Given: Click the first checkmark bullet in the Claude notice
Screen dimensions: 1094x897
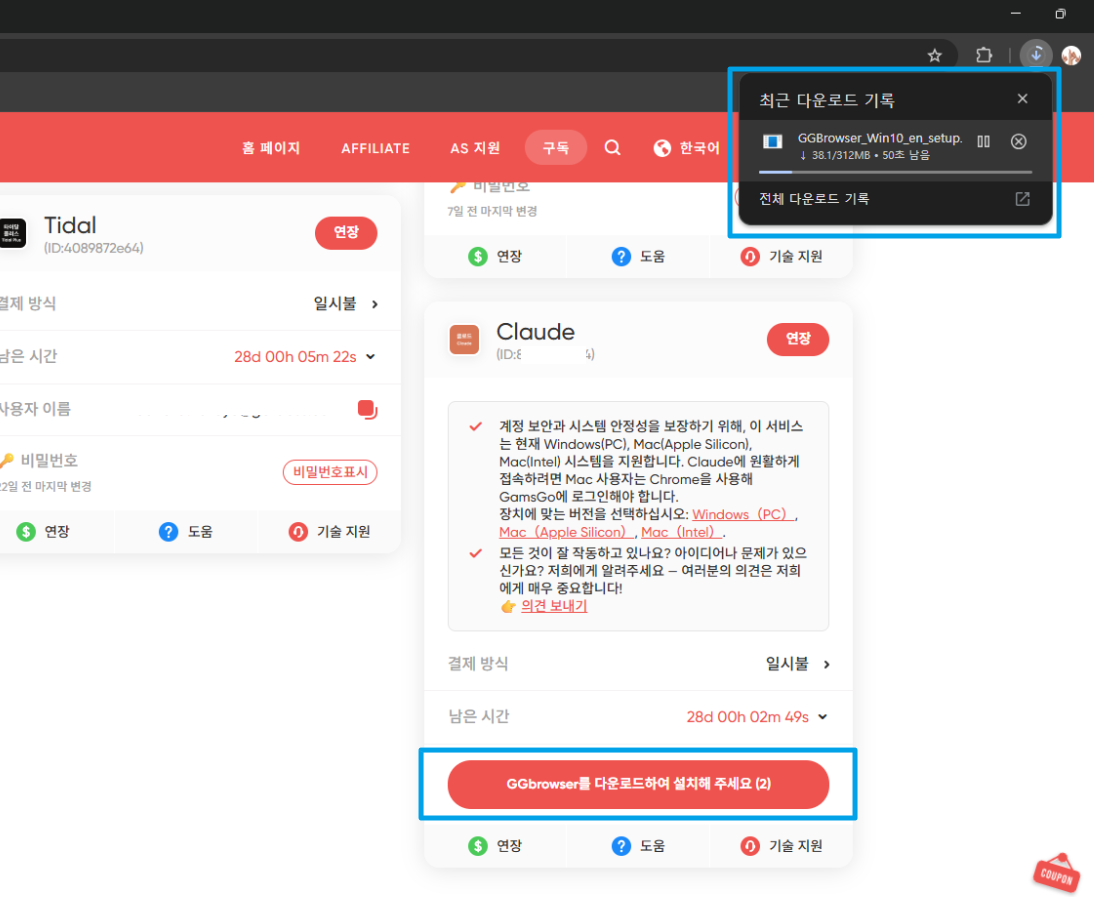Looking at the screenshot, I should tap(476, 426).
